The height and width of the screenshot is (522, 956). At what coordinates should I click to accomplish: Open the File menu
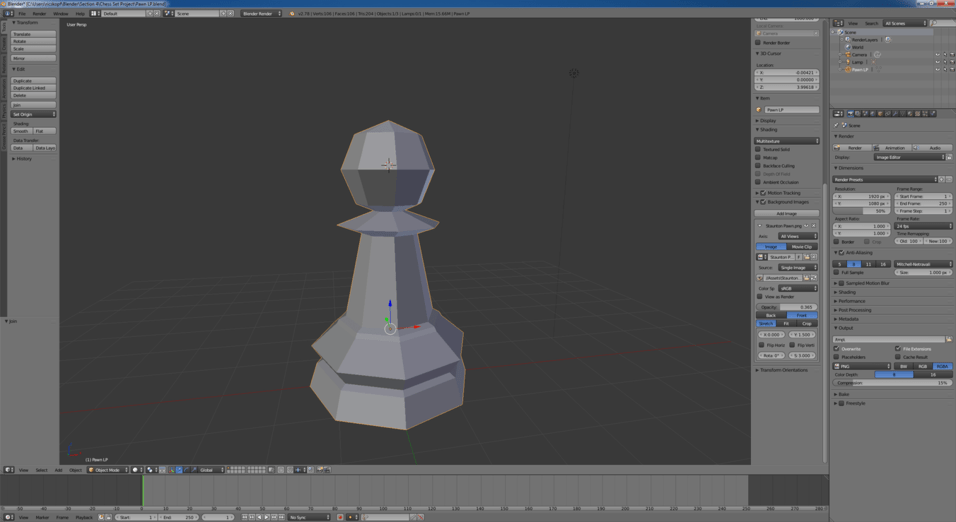click(x=21, y=14)
